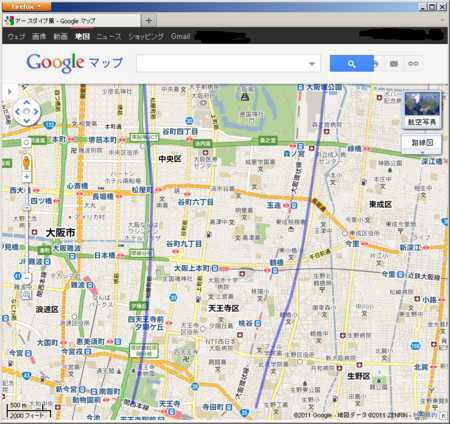The image size is (450, 424).
Task: Open the 画像 navigation item
Action: [x=39, y=36]
